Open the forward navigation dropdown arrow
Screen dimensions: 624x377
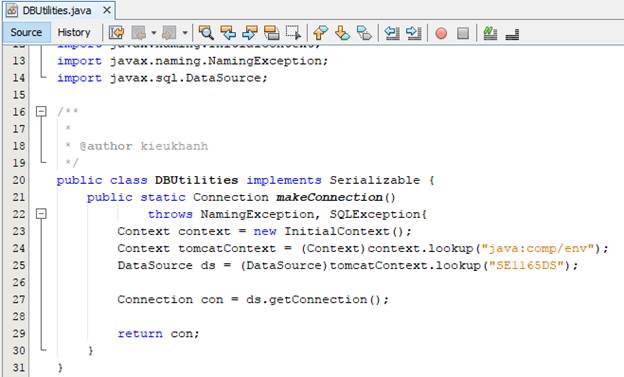[185, 33]
